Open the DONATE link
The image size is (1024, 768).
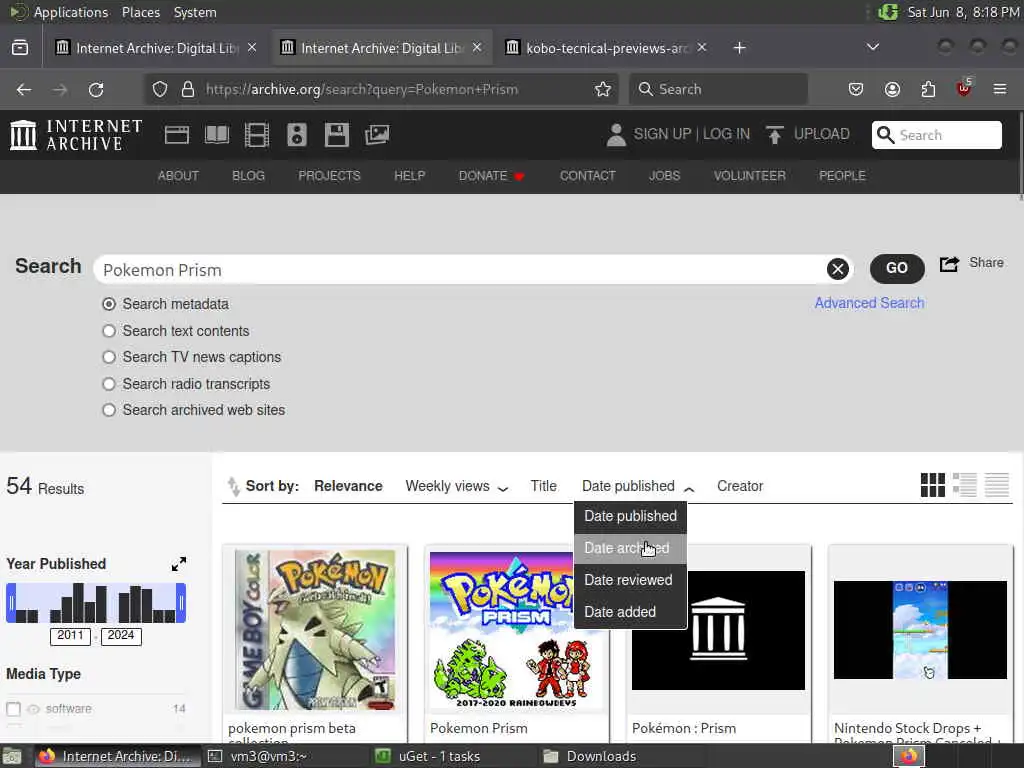(491, 176)
